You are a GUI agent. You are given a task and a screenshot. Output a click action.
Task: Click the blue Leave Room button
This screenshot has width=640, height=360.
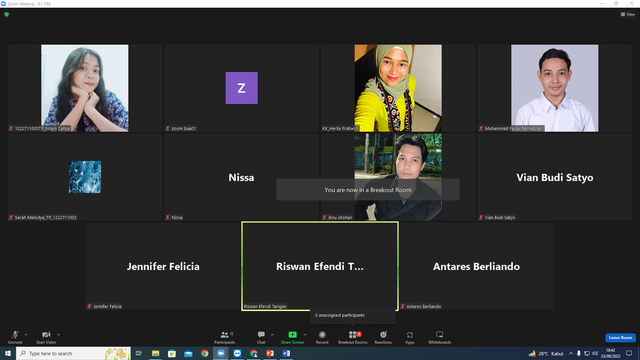[x=620, y=338]
